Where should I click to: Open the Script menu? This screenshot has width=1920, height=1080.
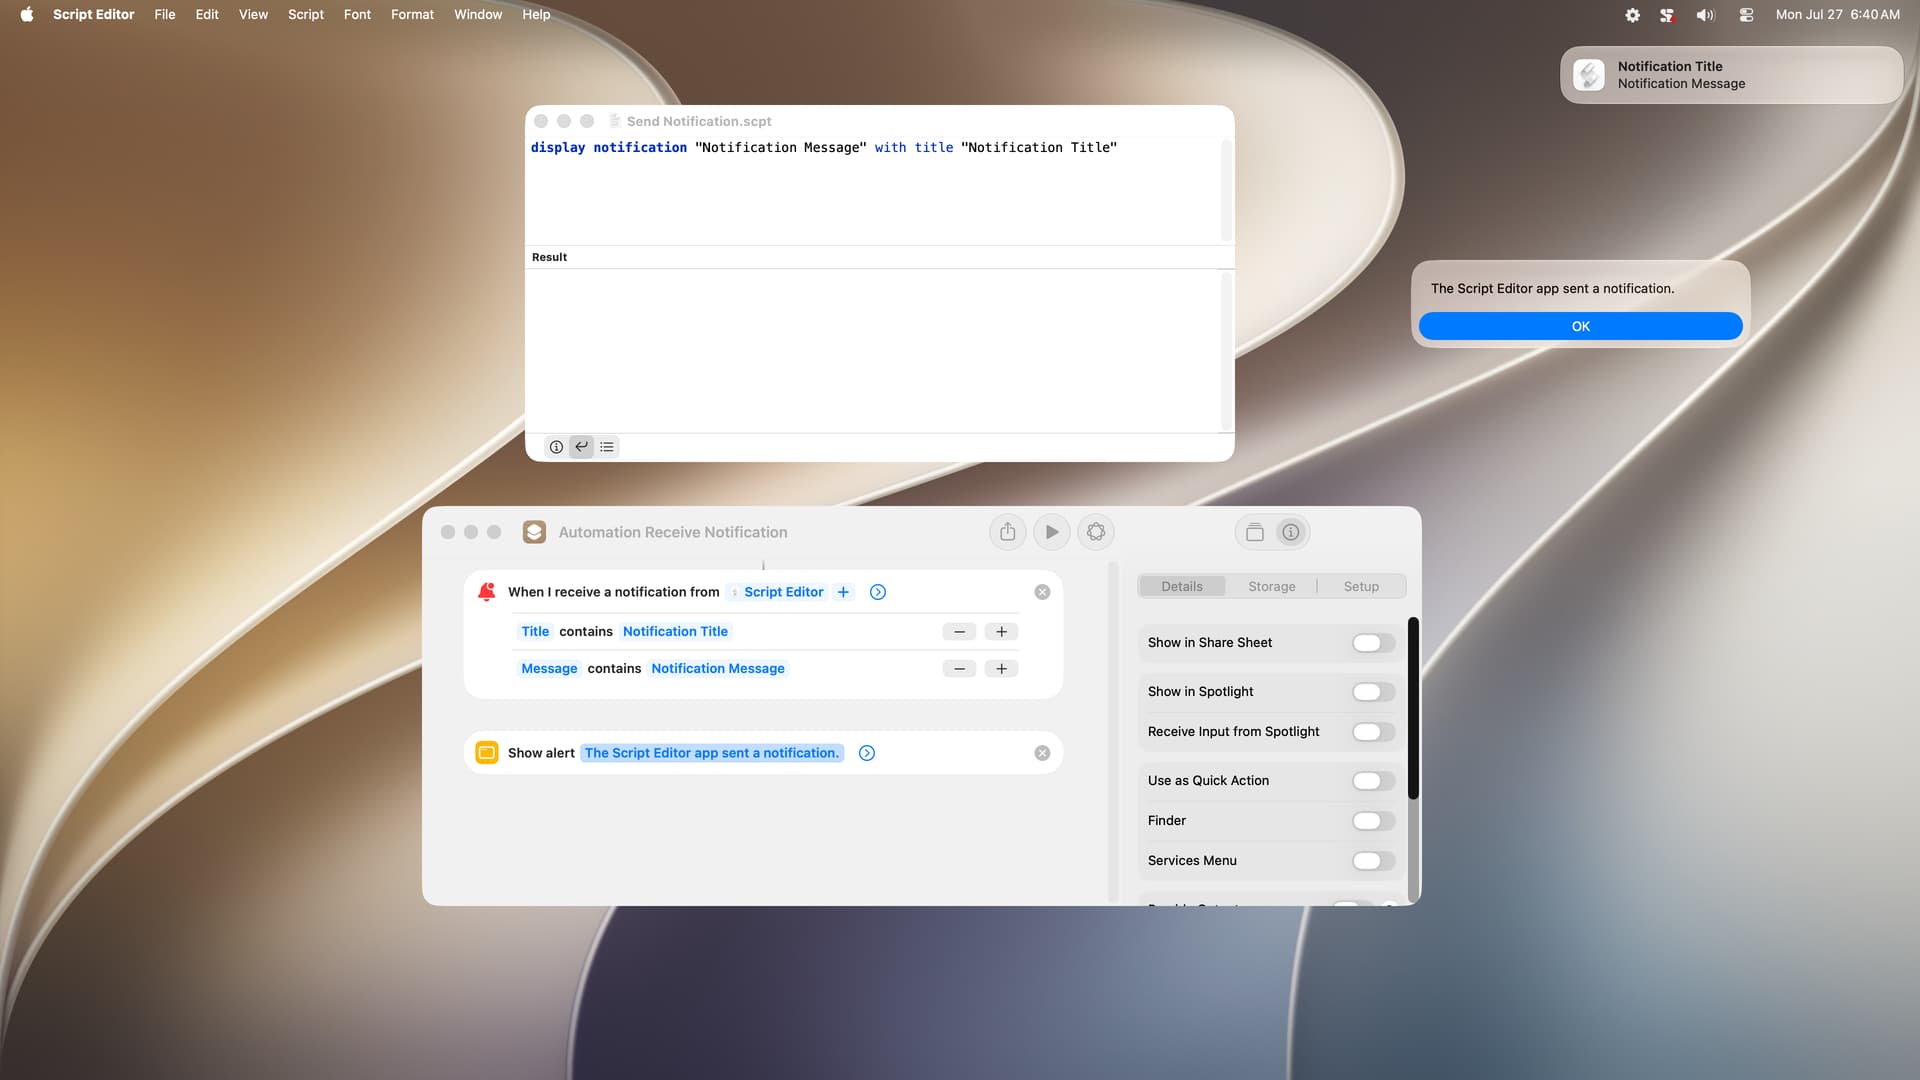(306, 14)
